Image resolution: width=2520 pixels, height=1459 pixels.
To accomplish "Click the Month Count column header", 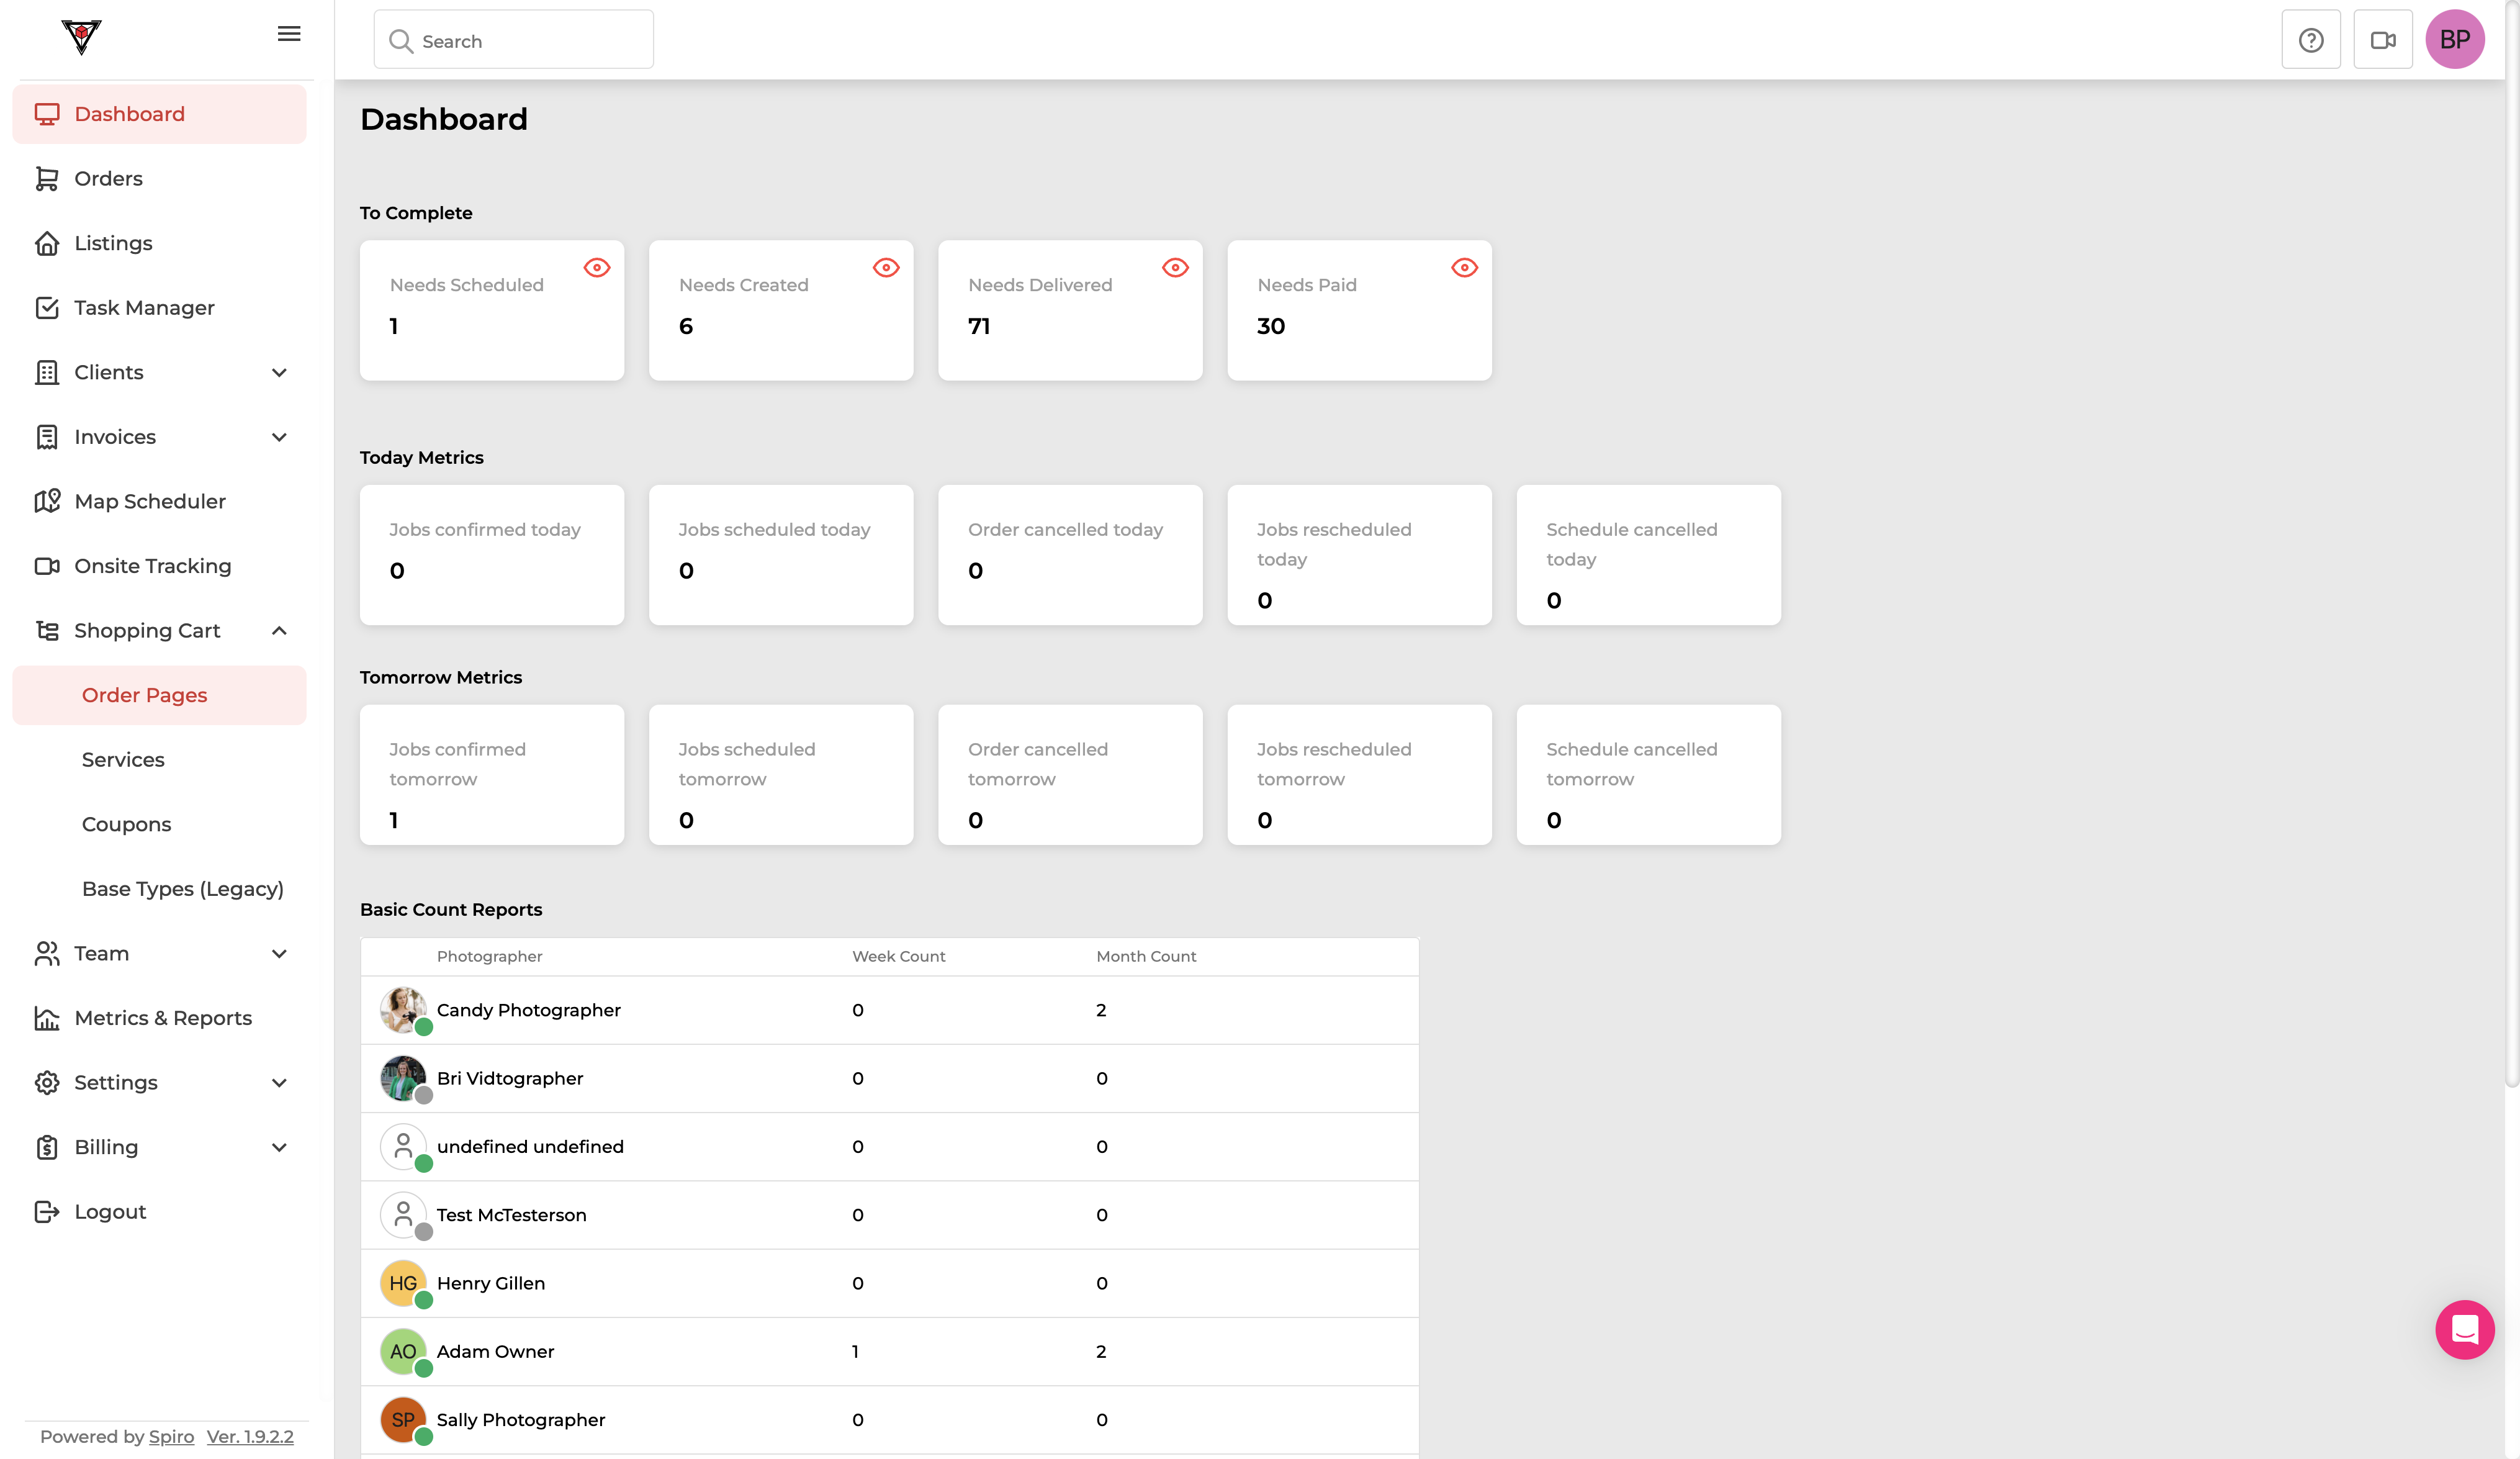I will pos(1146,956).
